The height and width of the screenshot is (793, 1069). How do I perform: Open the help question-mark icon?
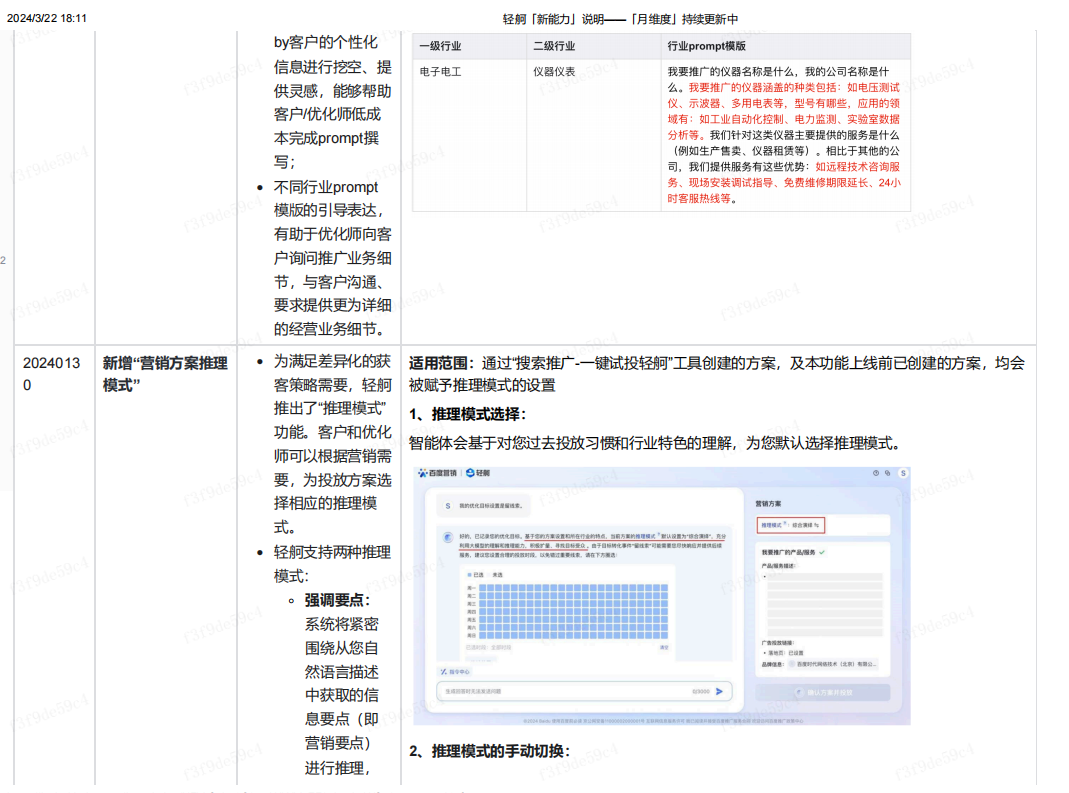875,473
